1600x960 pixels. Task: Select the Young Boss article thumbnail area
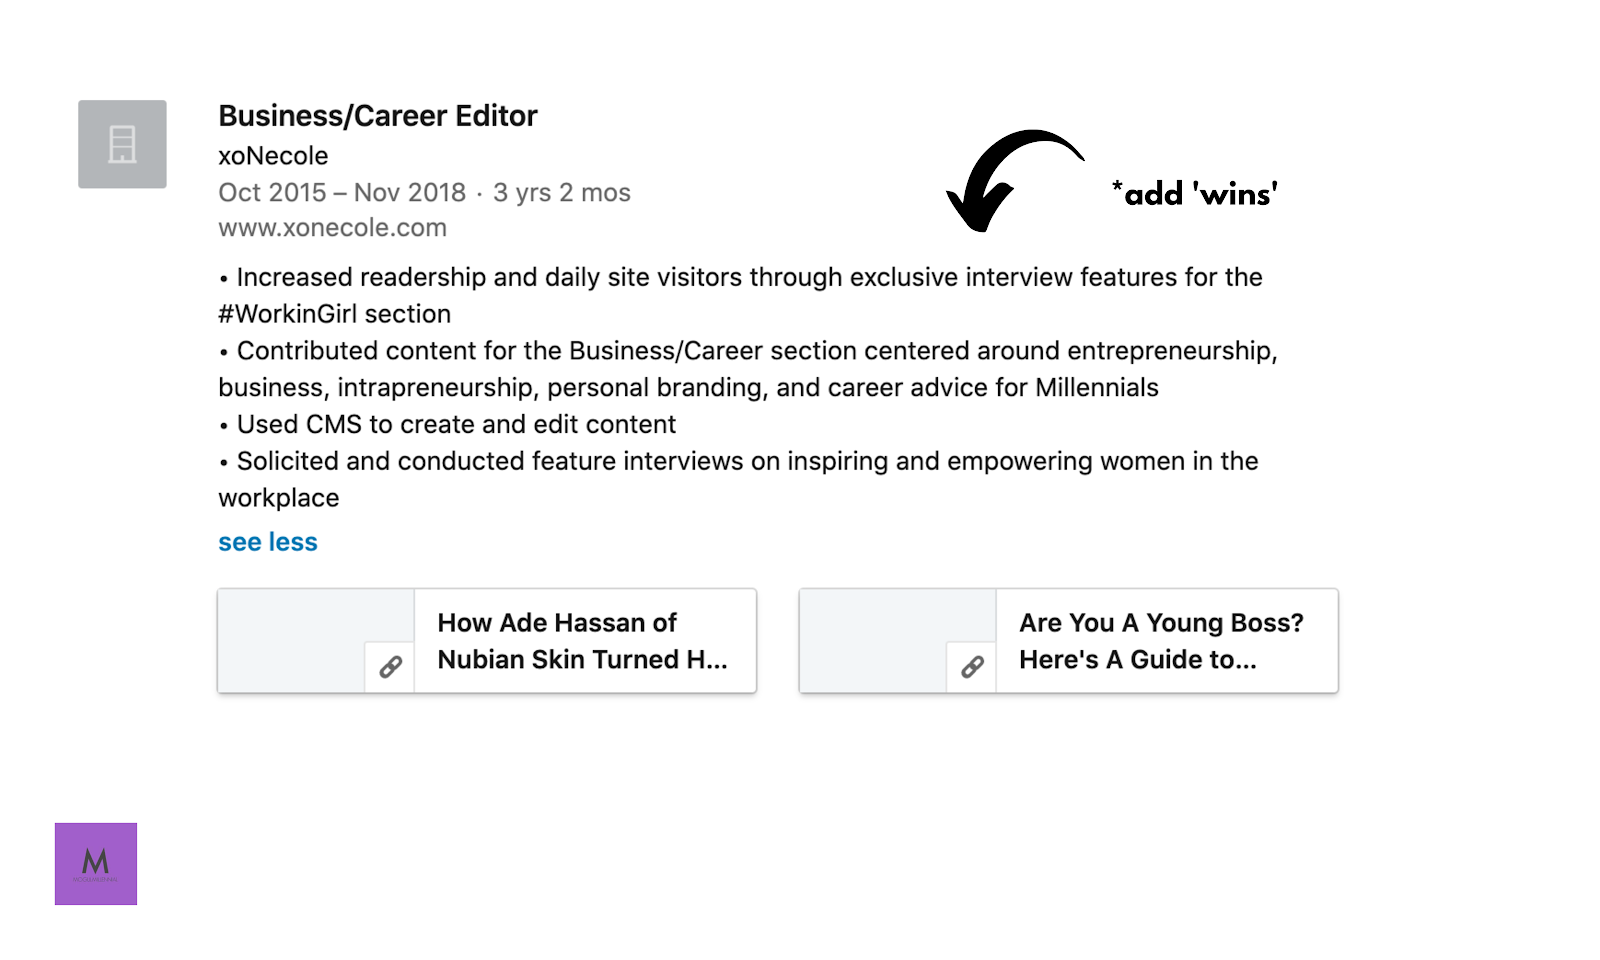(x=898, y=640)
